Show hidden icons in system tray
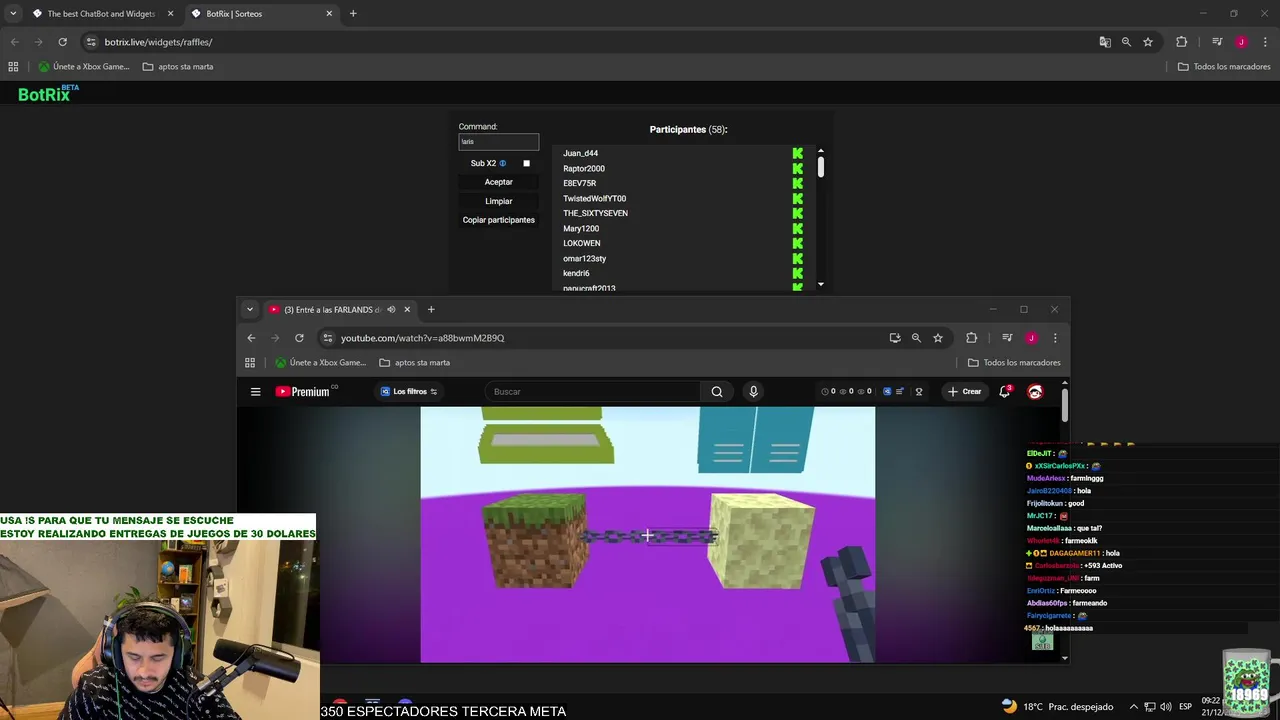The image size is (1280, 720). (1132, 707)
